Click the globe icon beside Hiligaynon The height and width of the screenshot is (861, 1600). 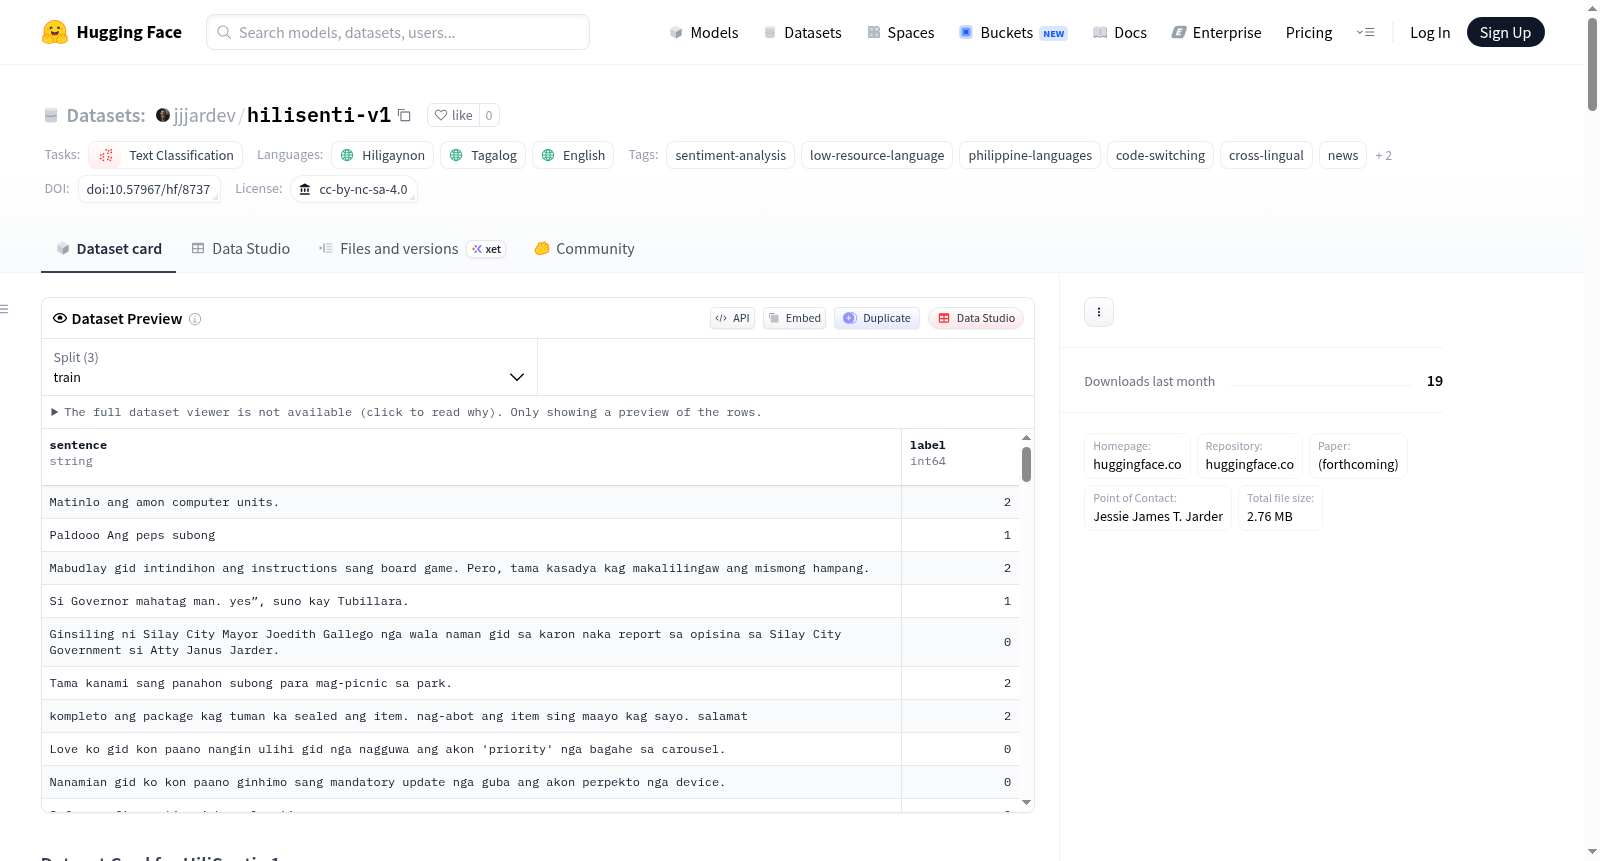[347, 155]
